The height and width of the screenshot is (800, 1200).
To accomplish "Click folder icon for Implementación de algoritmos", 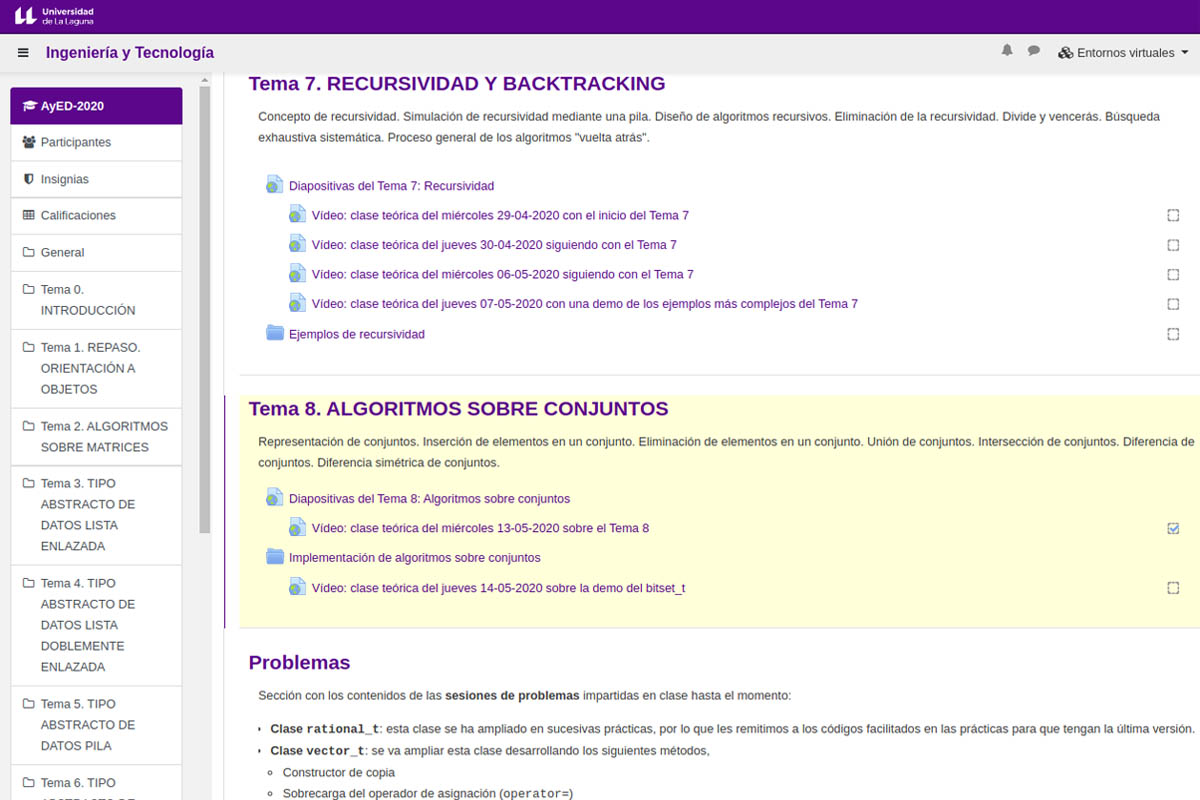I will tap(275, 557).
